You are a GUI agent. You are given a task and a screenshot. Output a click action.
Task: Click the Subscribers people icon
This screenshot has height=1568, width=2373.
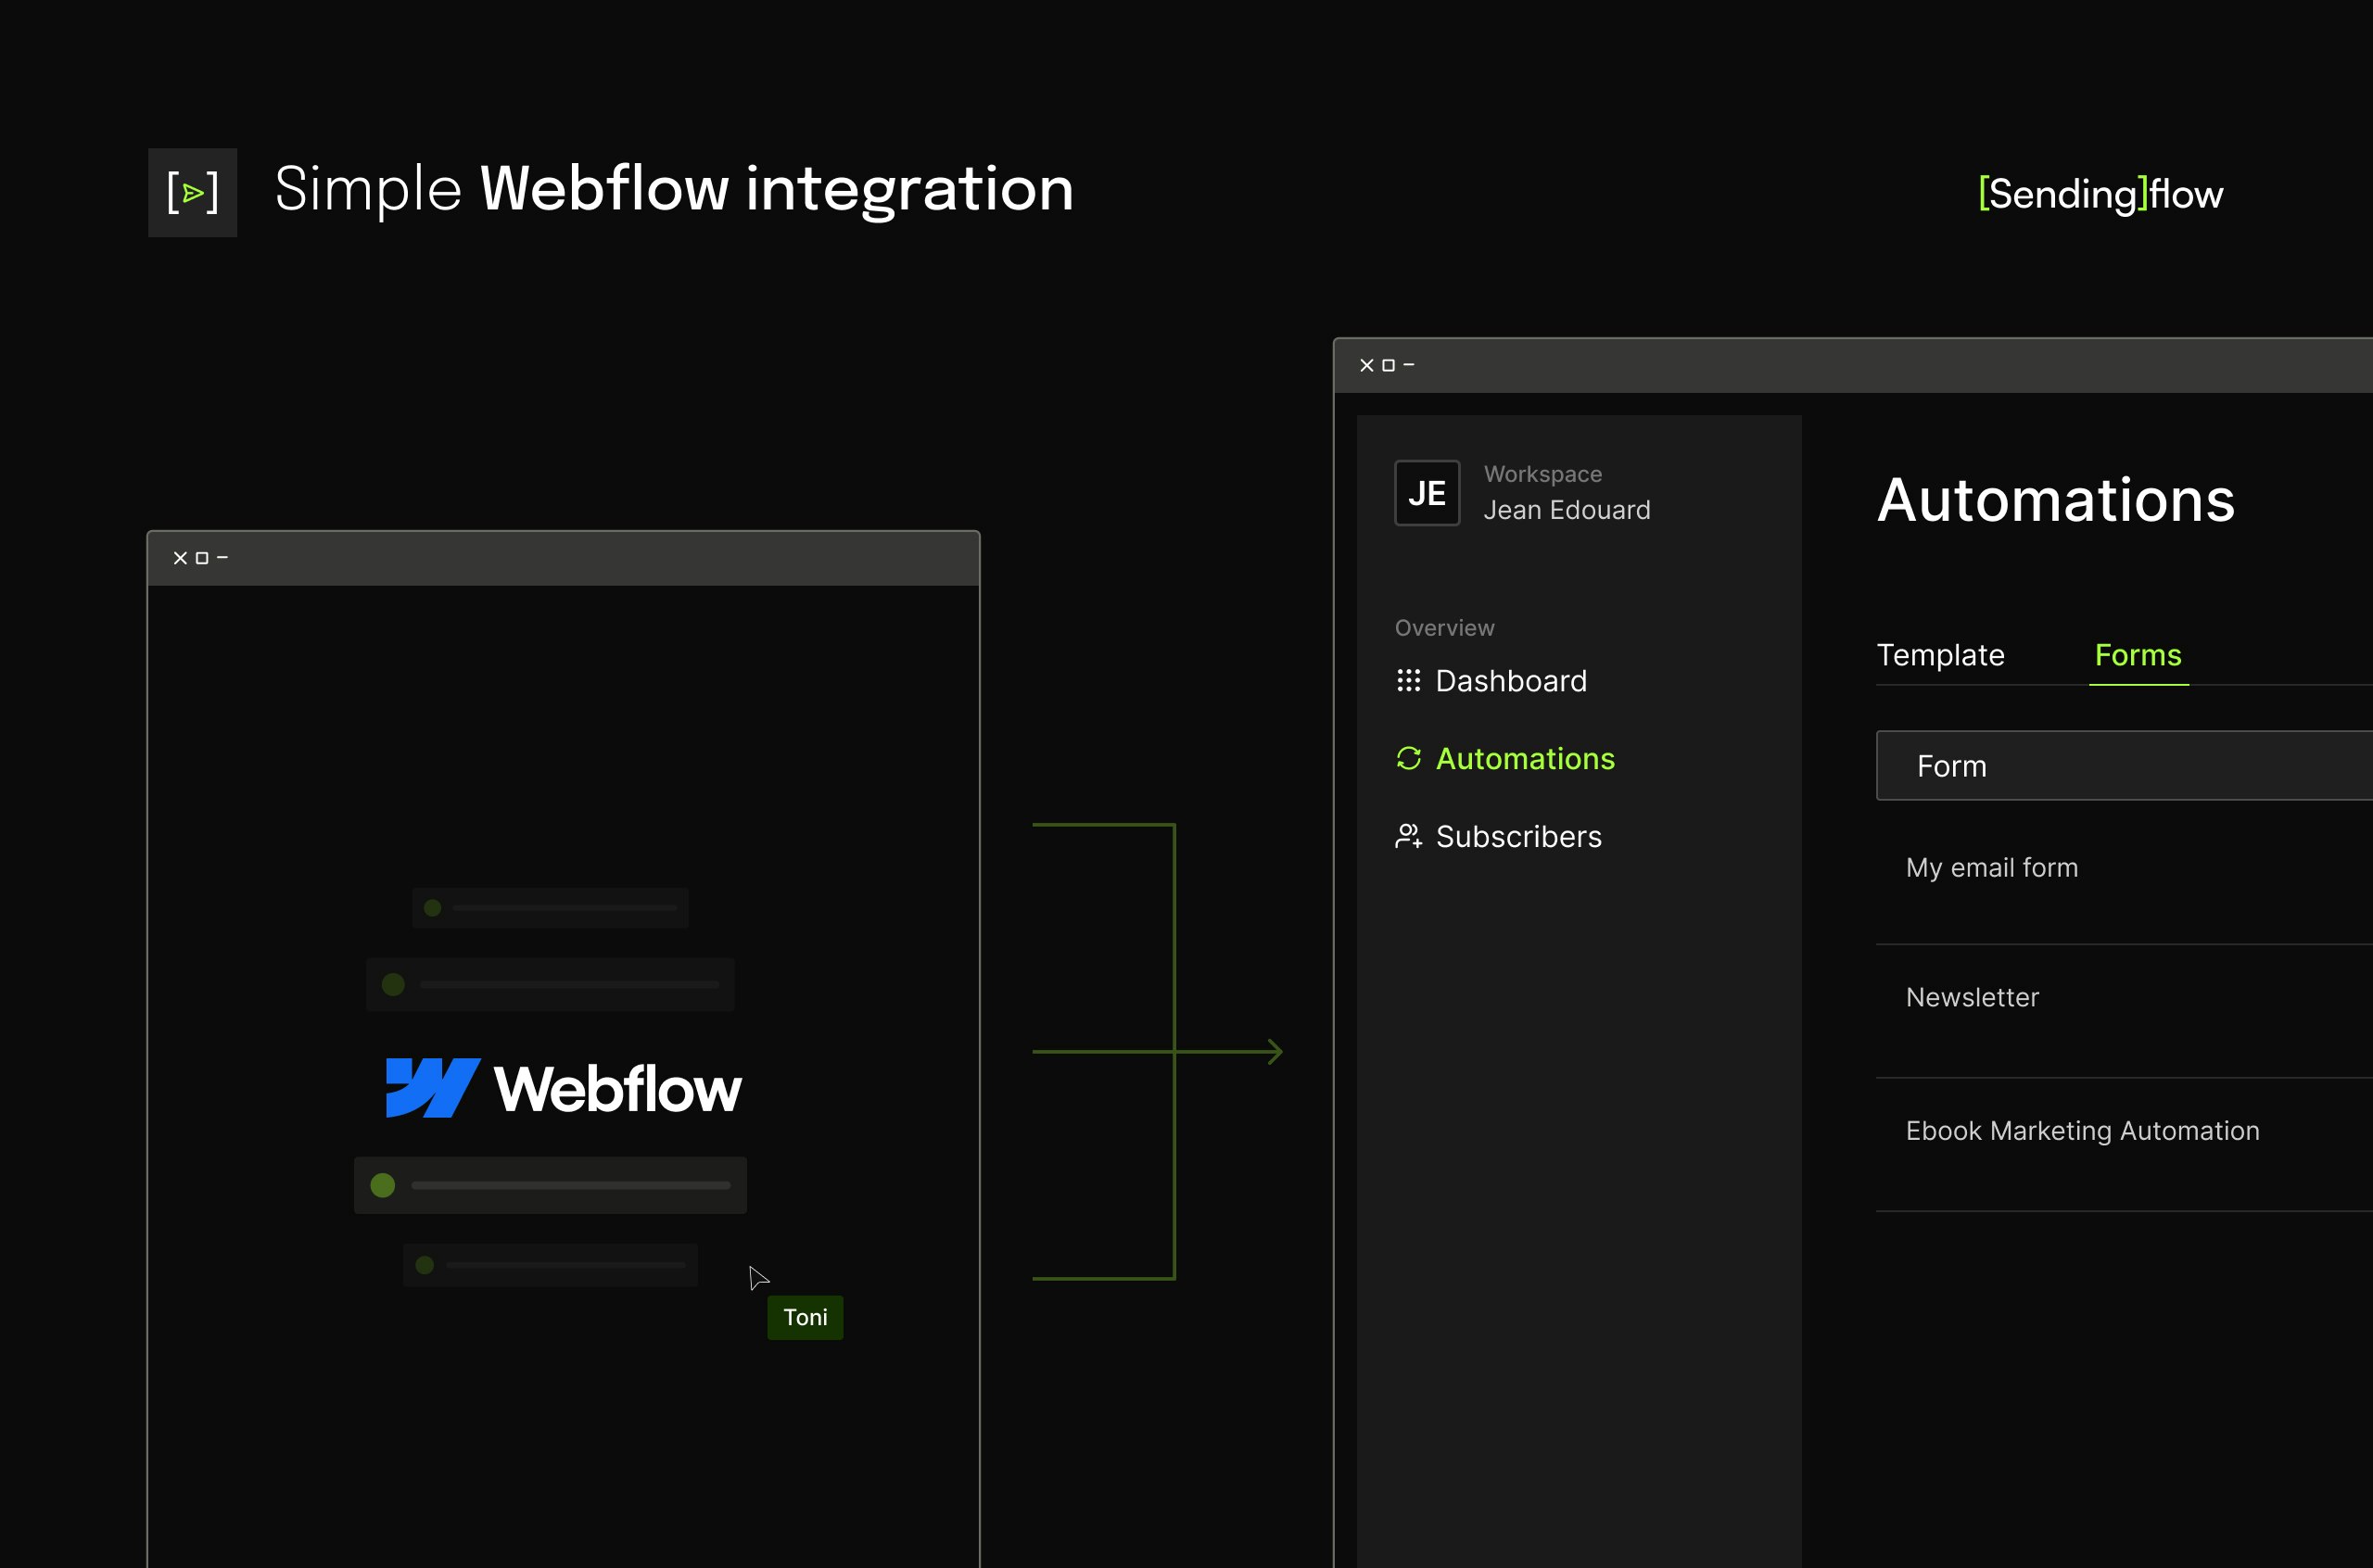tap(1408, 836)
